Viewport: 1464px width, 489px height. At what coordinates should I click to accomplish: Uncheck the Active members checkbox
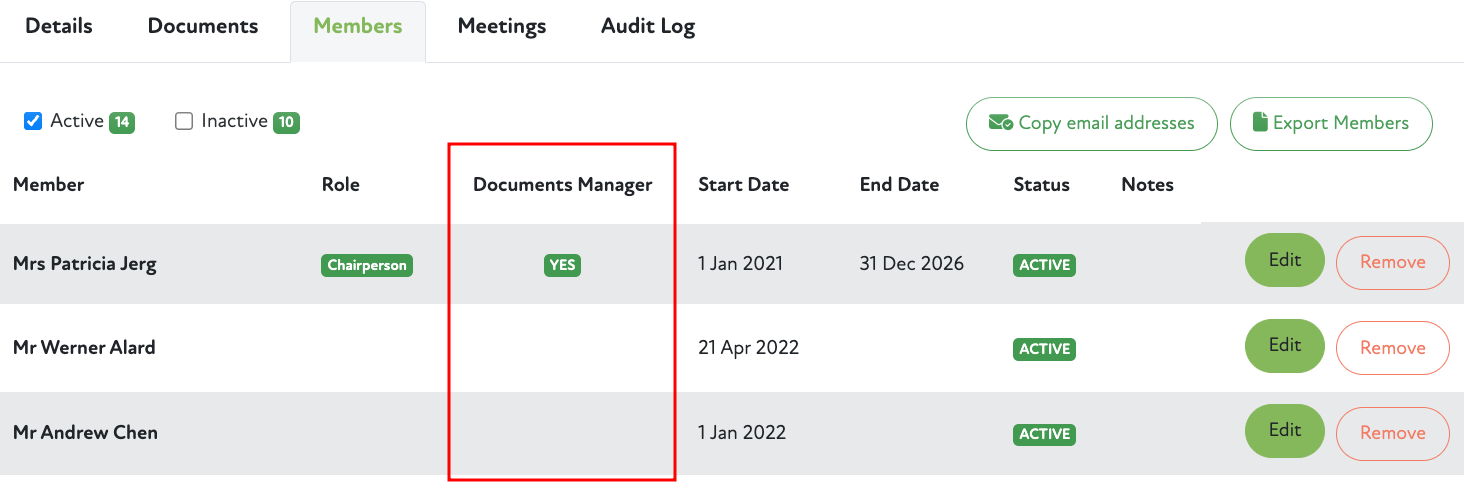point(33,121)
